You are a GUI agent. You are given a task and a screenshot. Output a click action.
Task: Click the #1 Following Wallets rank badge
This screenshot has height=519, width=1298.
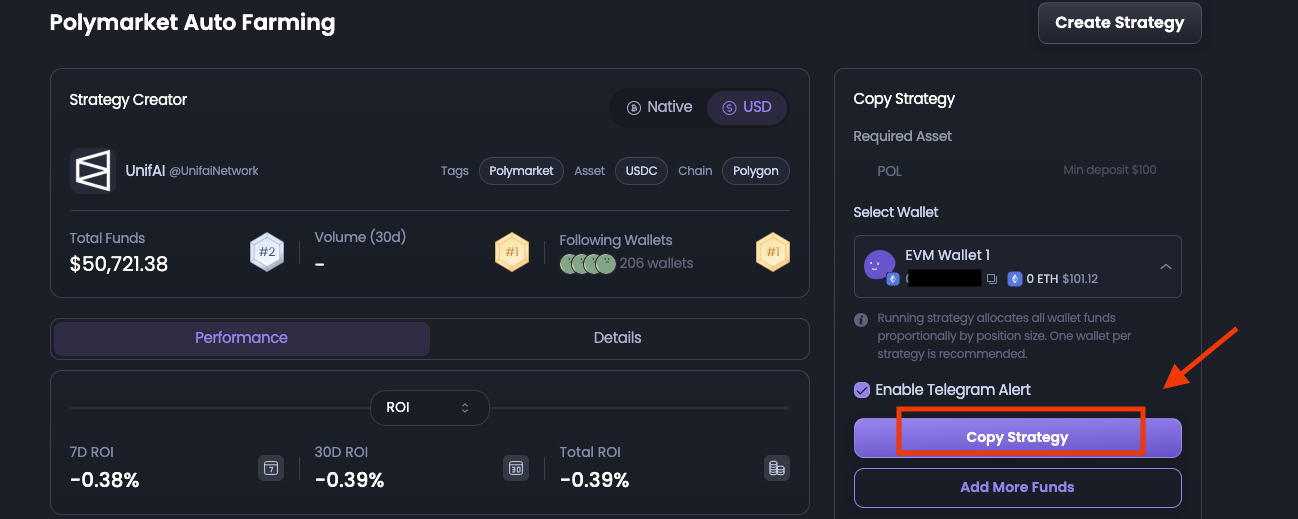[773, 253]
